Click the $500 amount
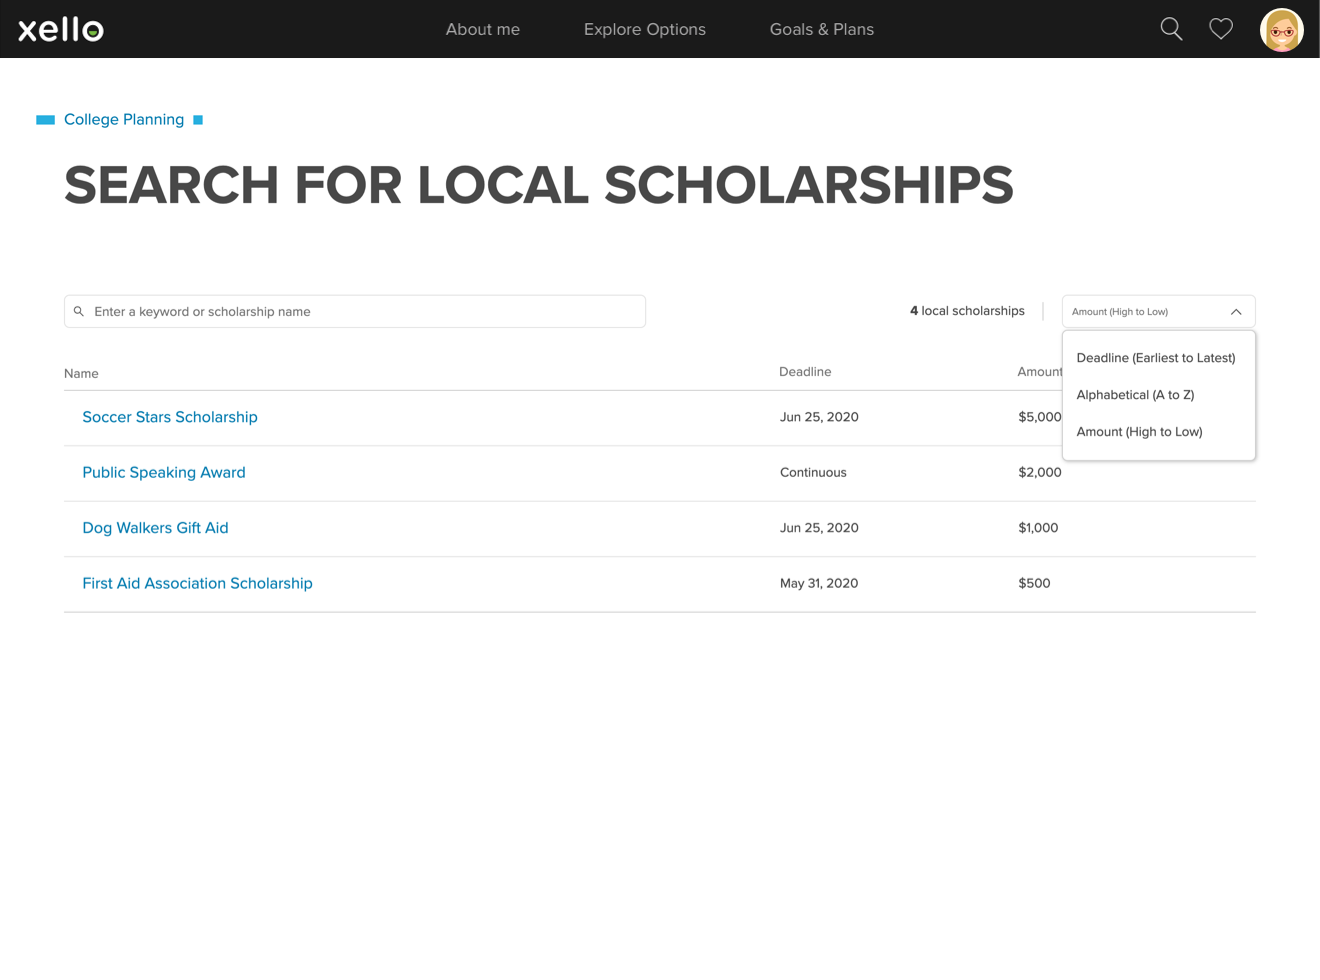Image resolution: width=1320 pixels, height=980 pixels. pos(1034,583)
